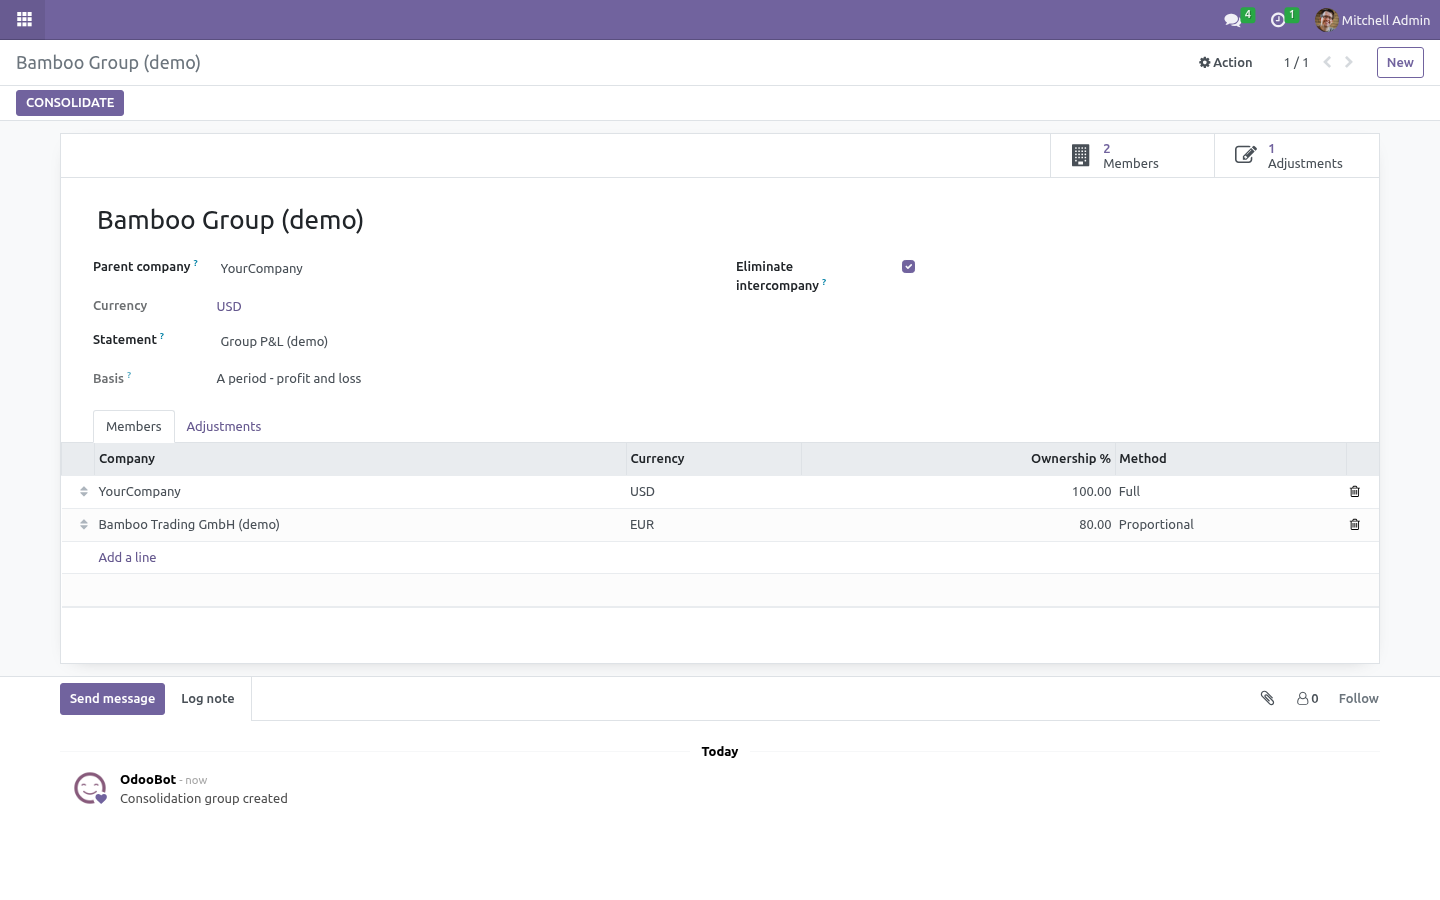This screenshot has width=1440, height=900.
Task: Open the followers count icon
Action: click(x=1308, y=699)
